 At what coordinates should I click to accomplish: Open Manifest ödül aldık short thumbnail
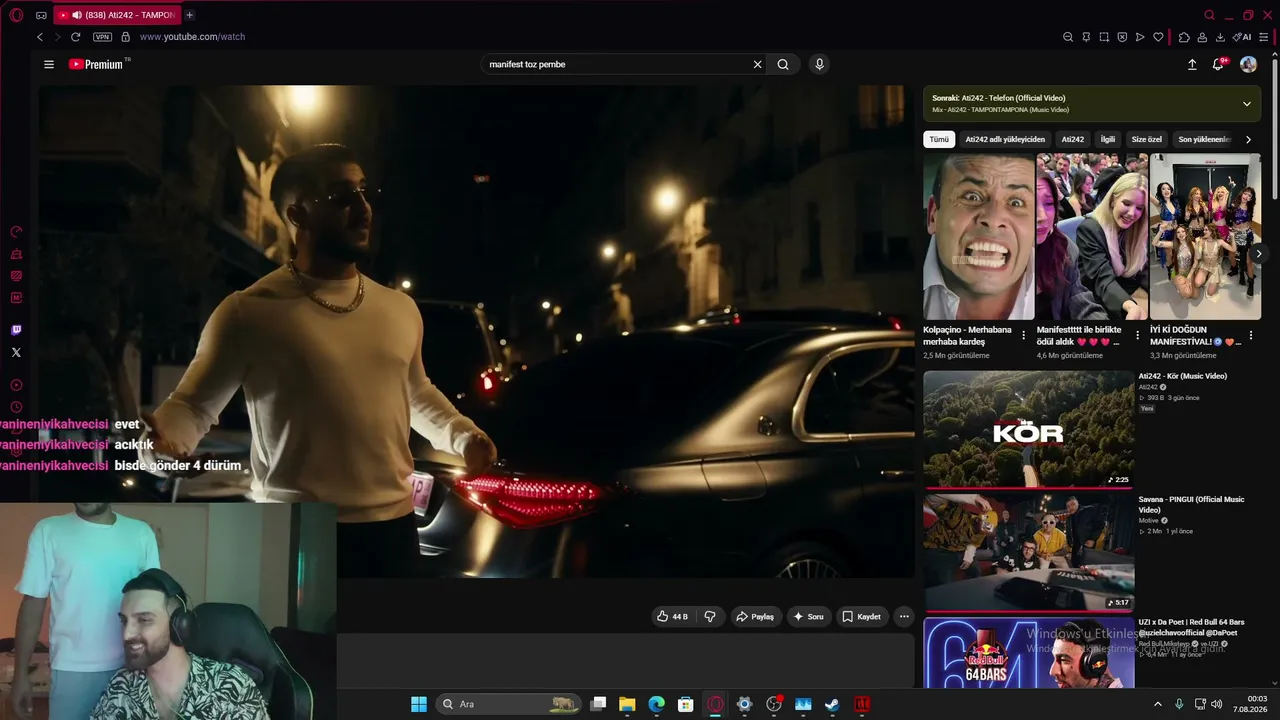coord(1092,236)
